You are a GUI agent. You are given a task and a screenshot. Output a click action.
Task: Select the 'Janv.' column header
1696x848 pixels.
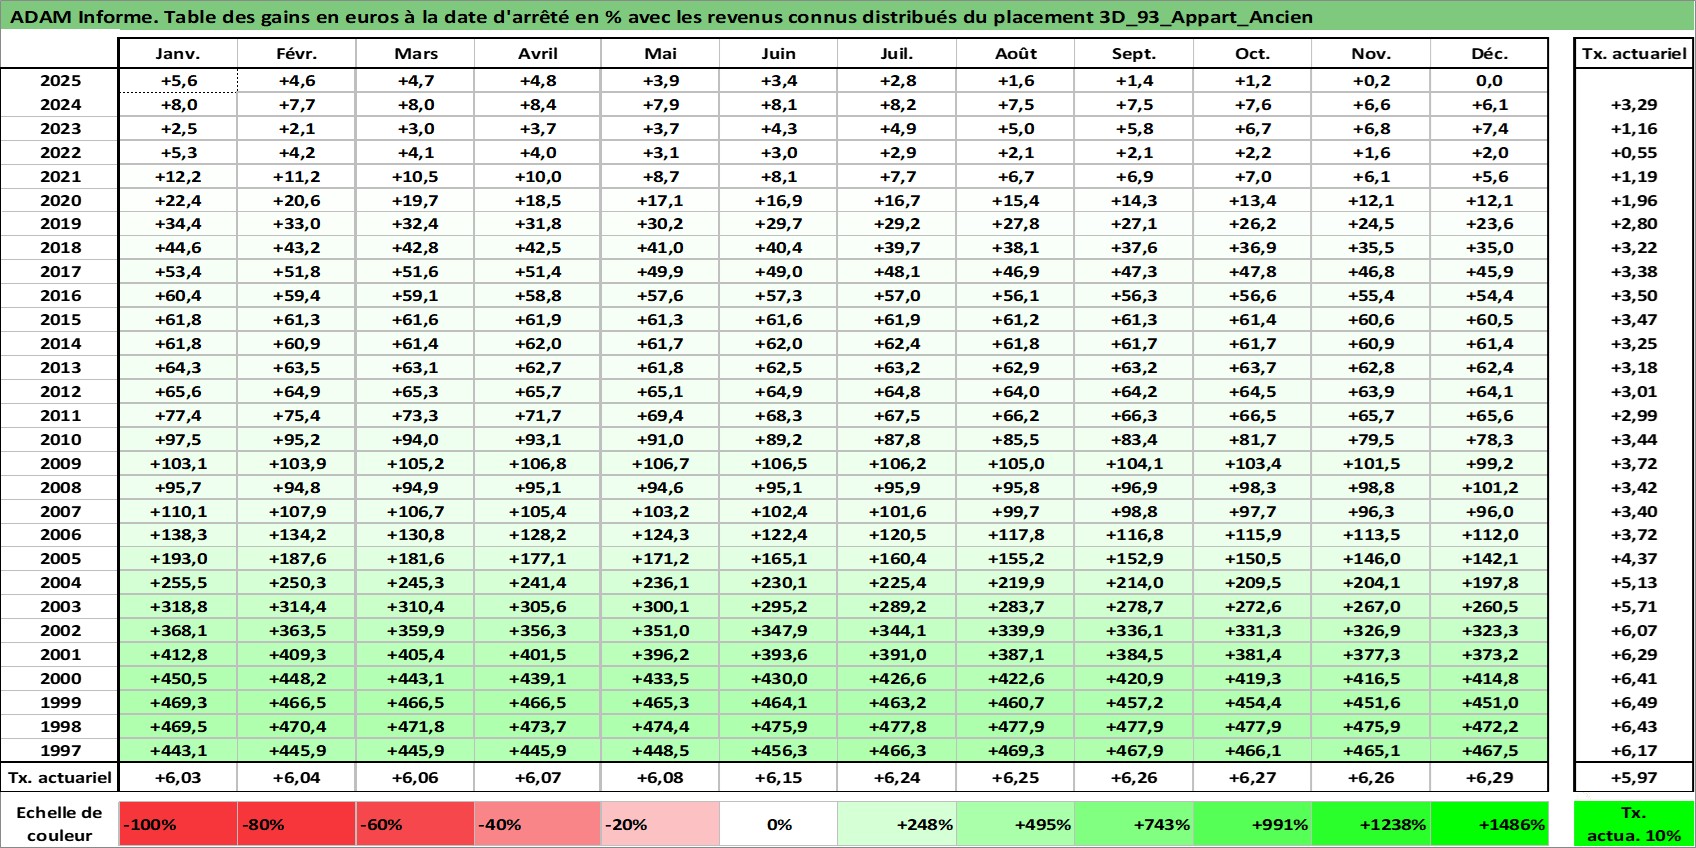178,54
